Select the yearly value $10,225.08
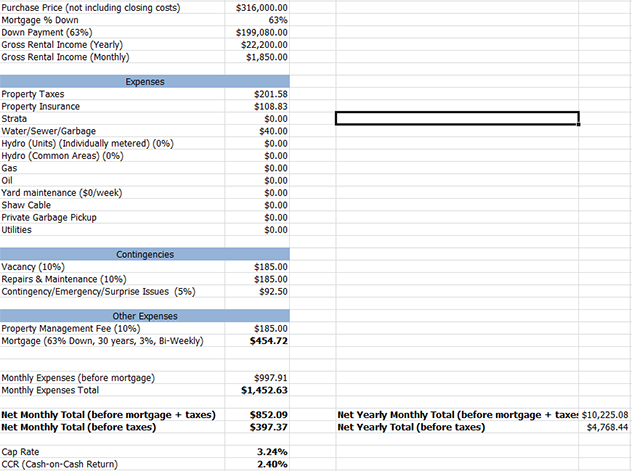This screenshot has height=471, width=632. point(605,415)
